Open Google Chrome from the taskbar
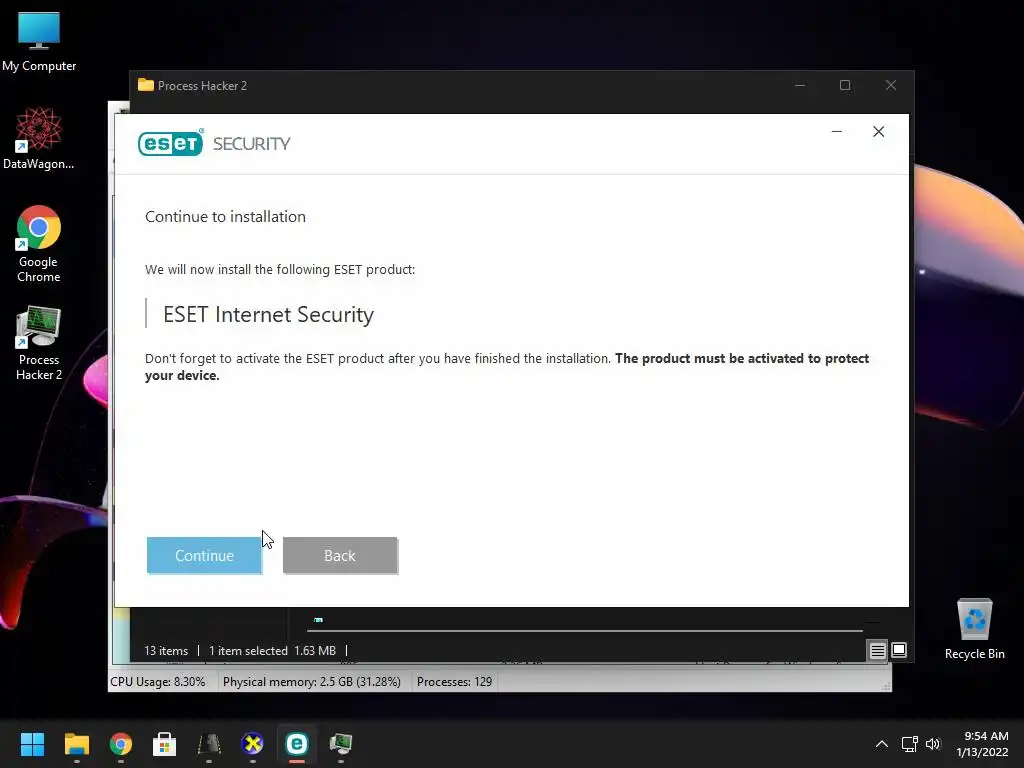Image resolution: width=1024 pixels, height=768 pixels. pos(121,744)
